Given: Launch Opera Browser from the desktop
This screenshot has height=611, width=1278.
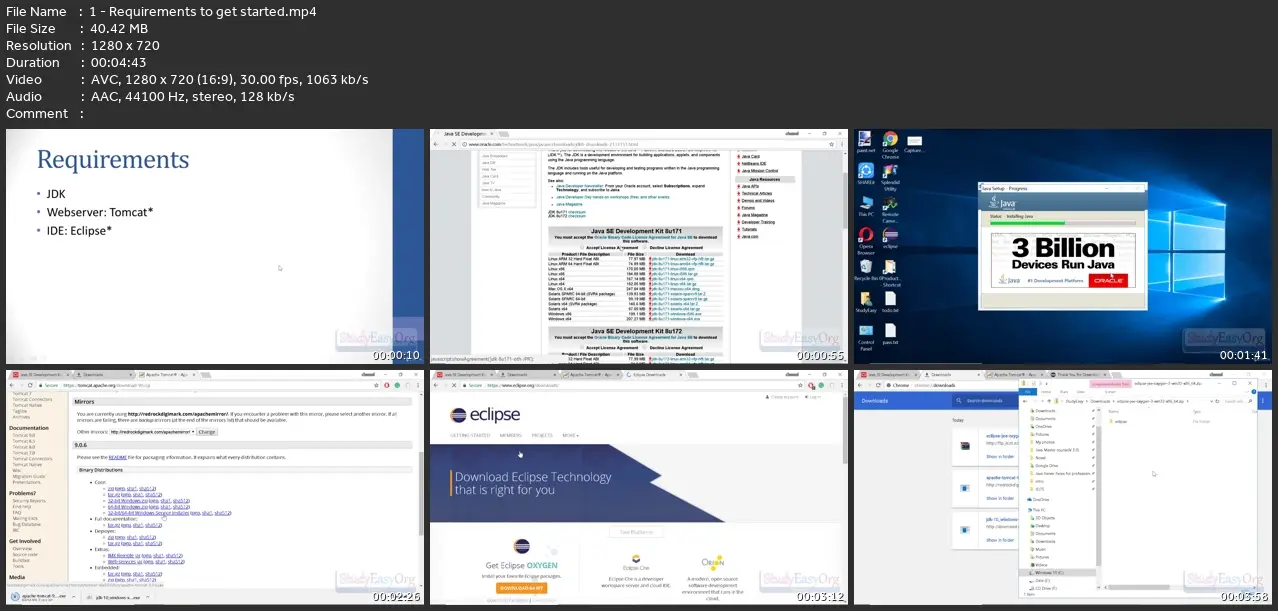Looking at the screenshot, I should pos(866,240).
